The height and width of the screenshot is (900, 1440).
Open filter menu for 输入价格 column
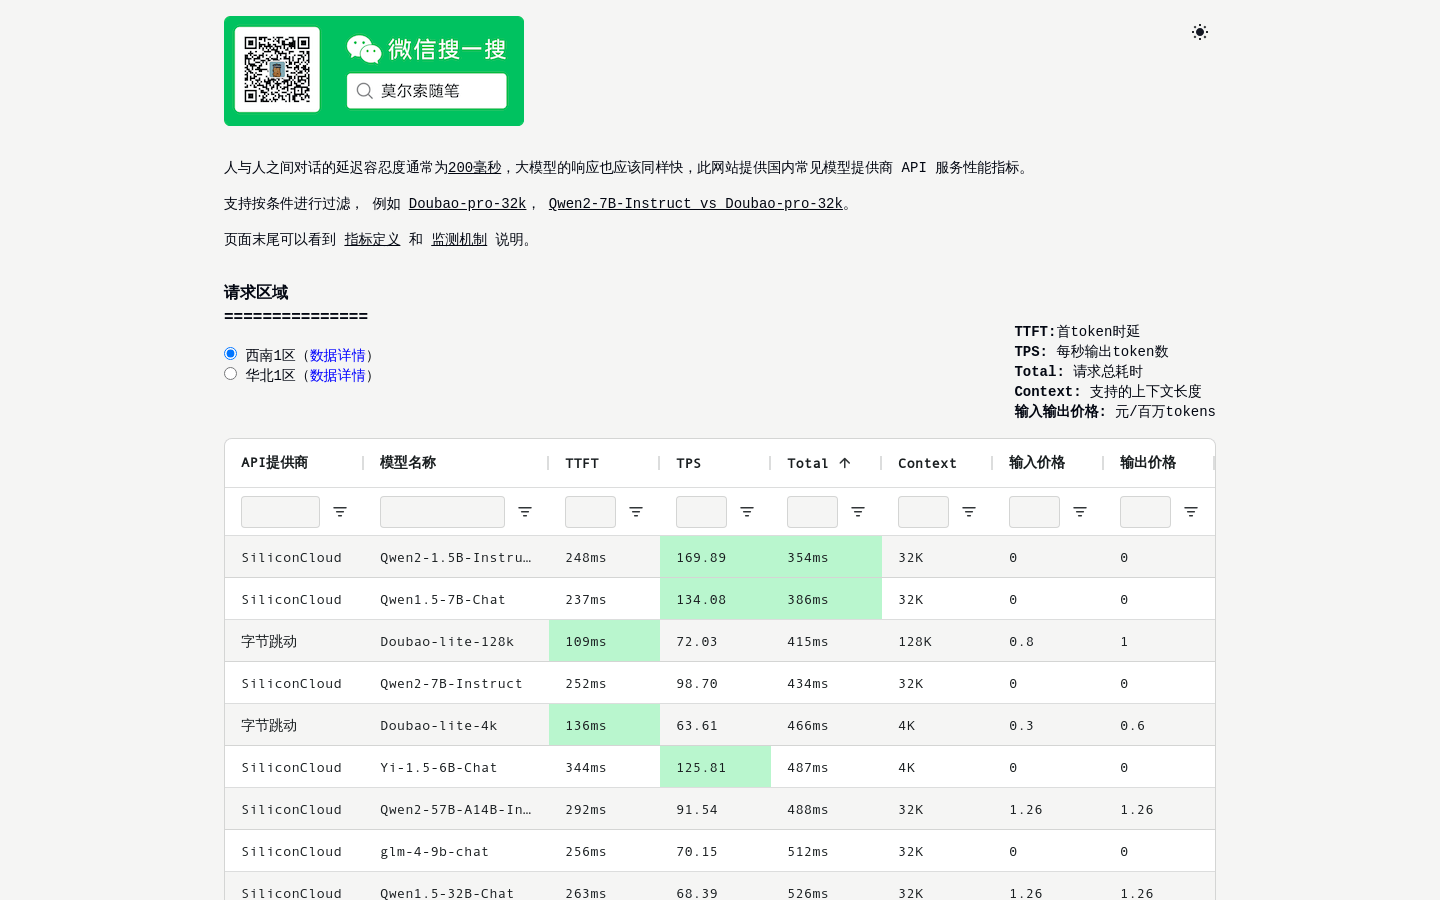coord(1080,512)
